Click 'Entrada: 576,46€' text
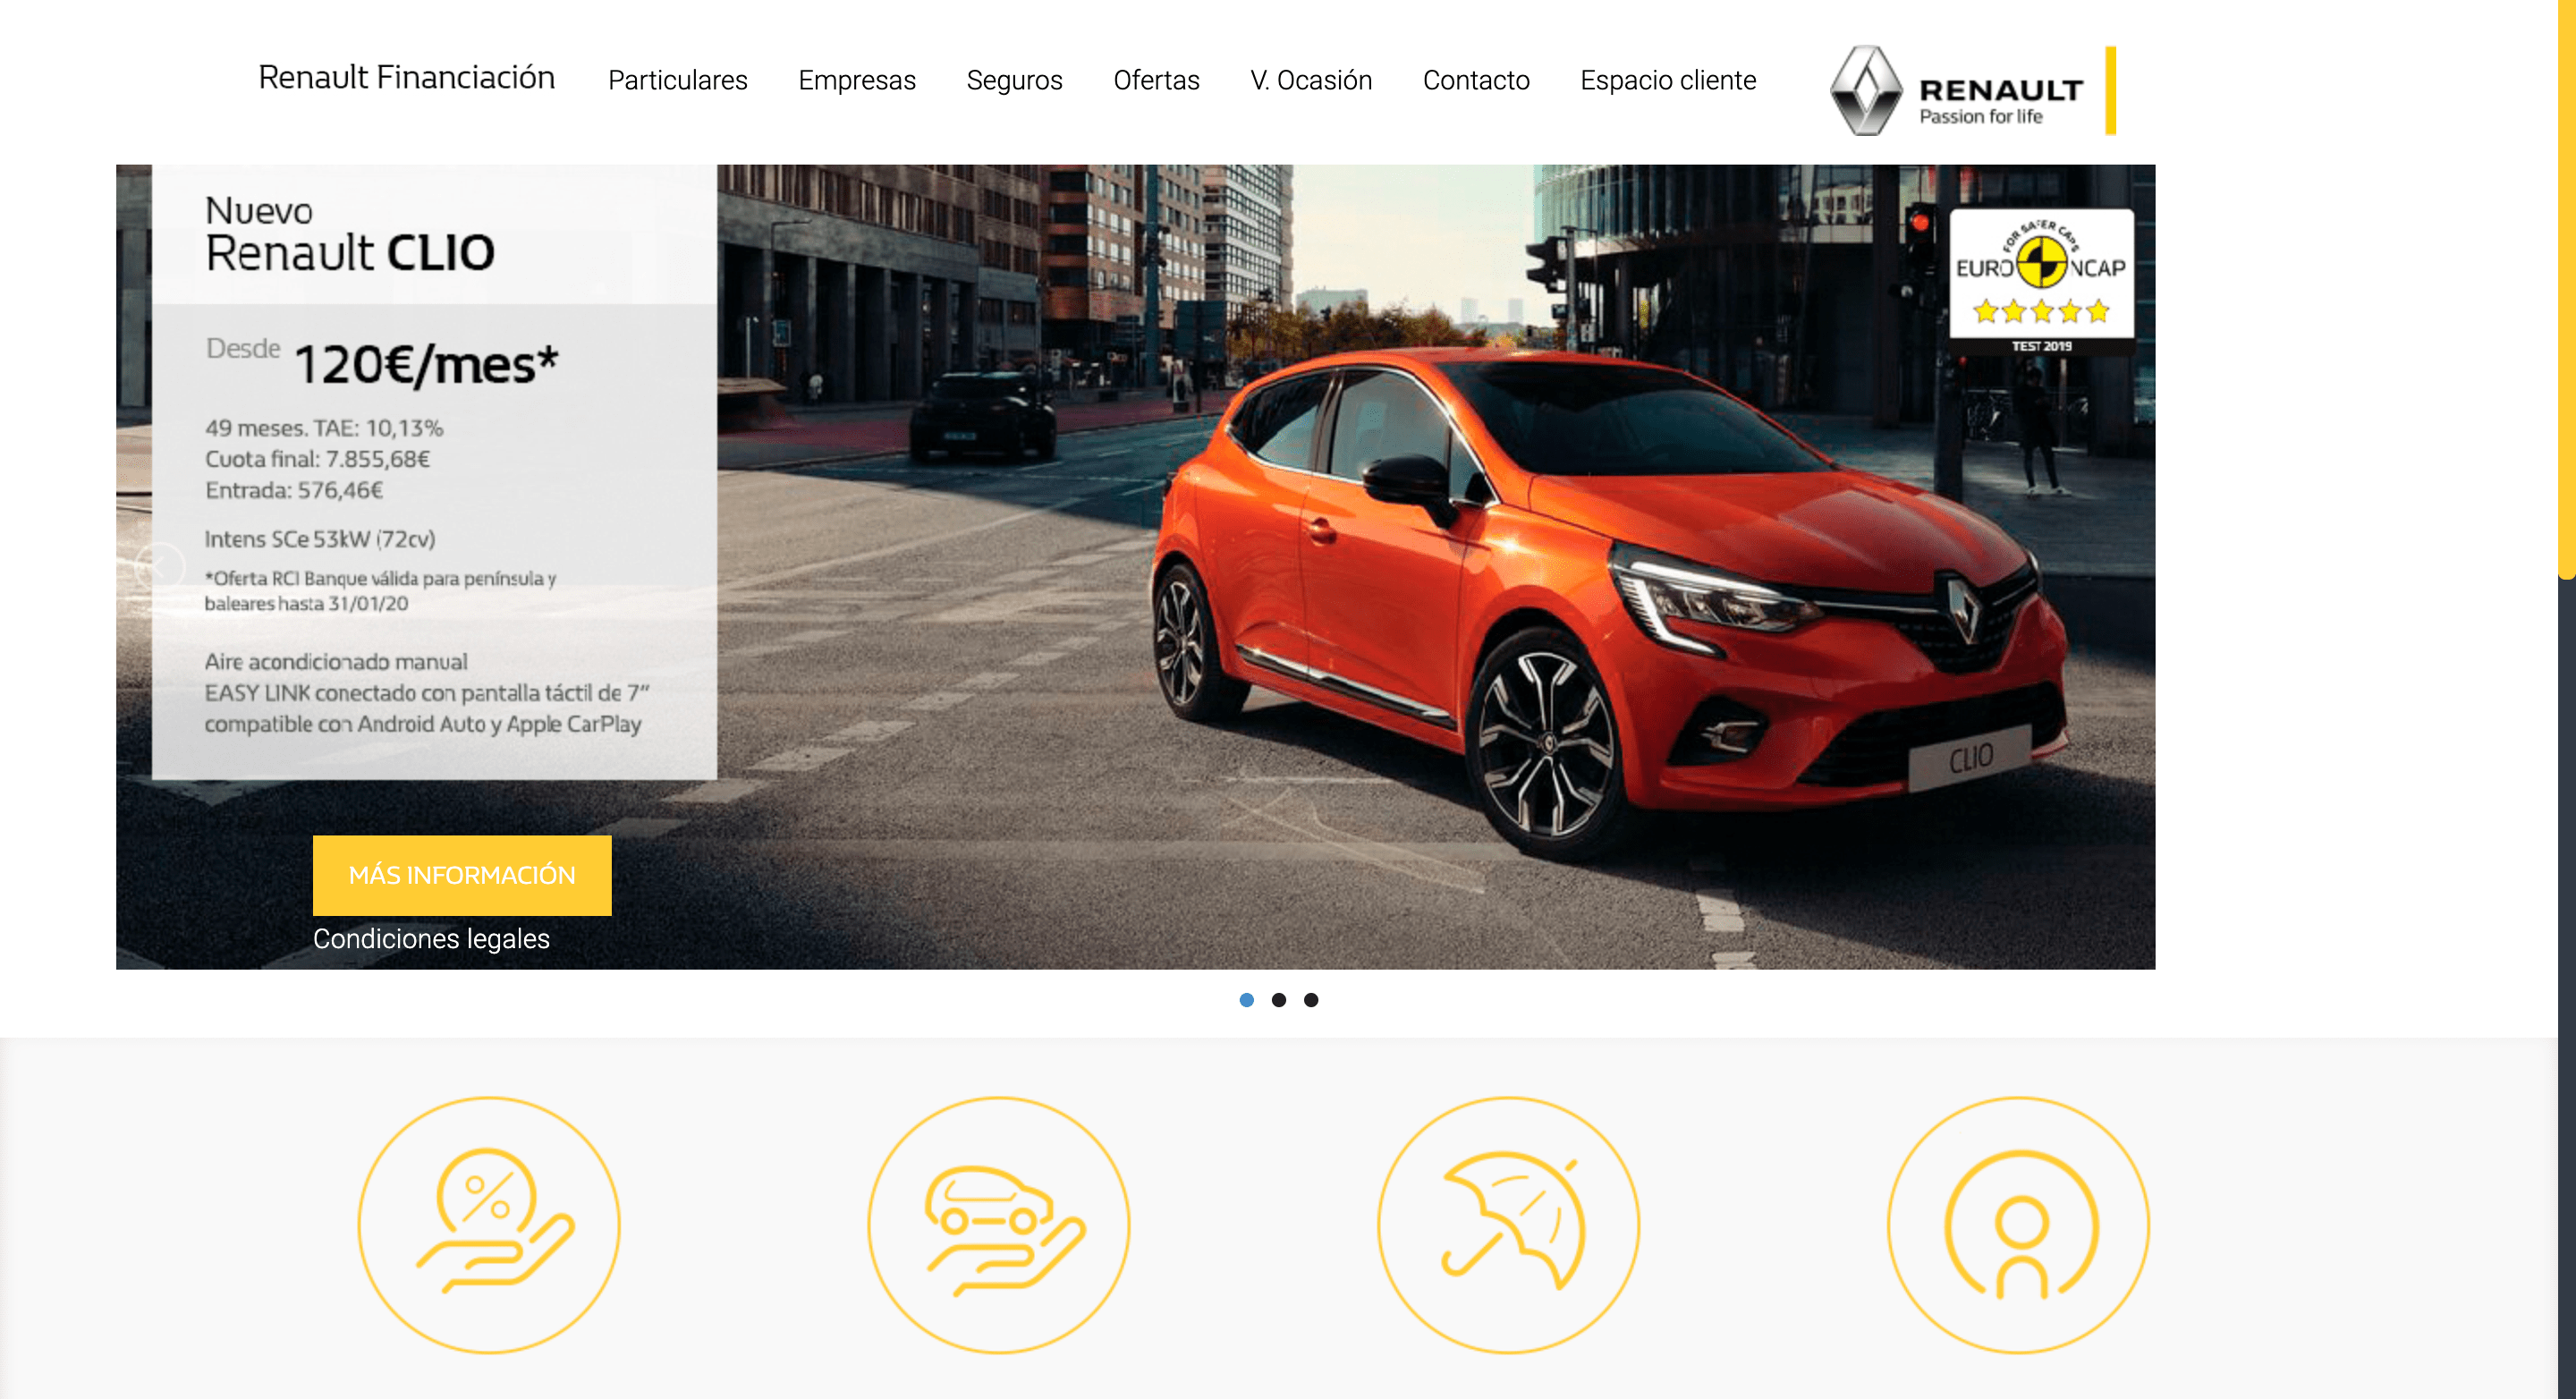2576x1399 pixels. 294,490
